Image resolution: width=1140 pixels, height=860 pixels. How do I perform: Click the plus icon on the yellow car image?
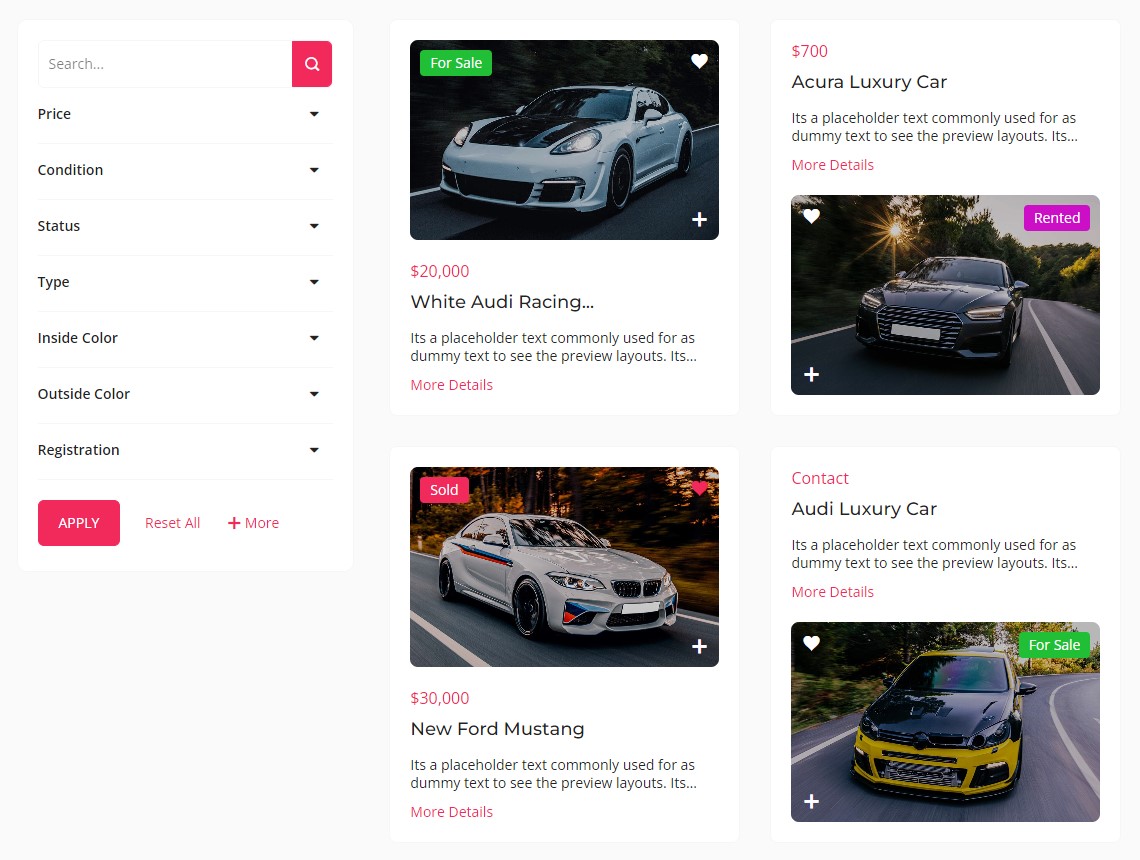[810, 801]
